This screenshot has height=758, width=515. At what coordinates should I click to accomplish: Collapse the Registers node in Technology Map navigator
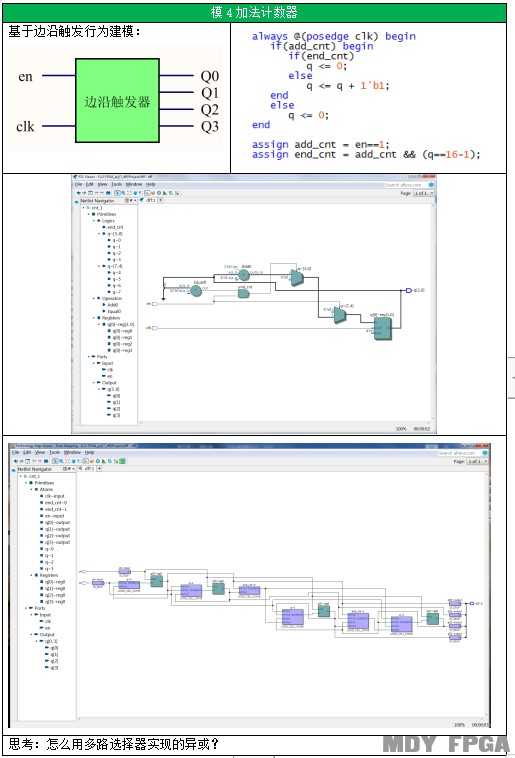pos(32,575)
